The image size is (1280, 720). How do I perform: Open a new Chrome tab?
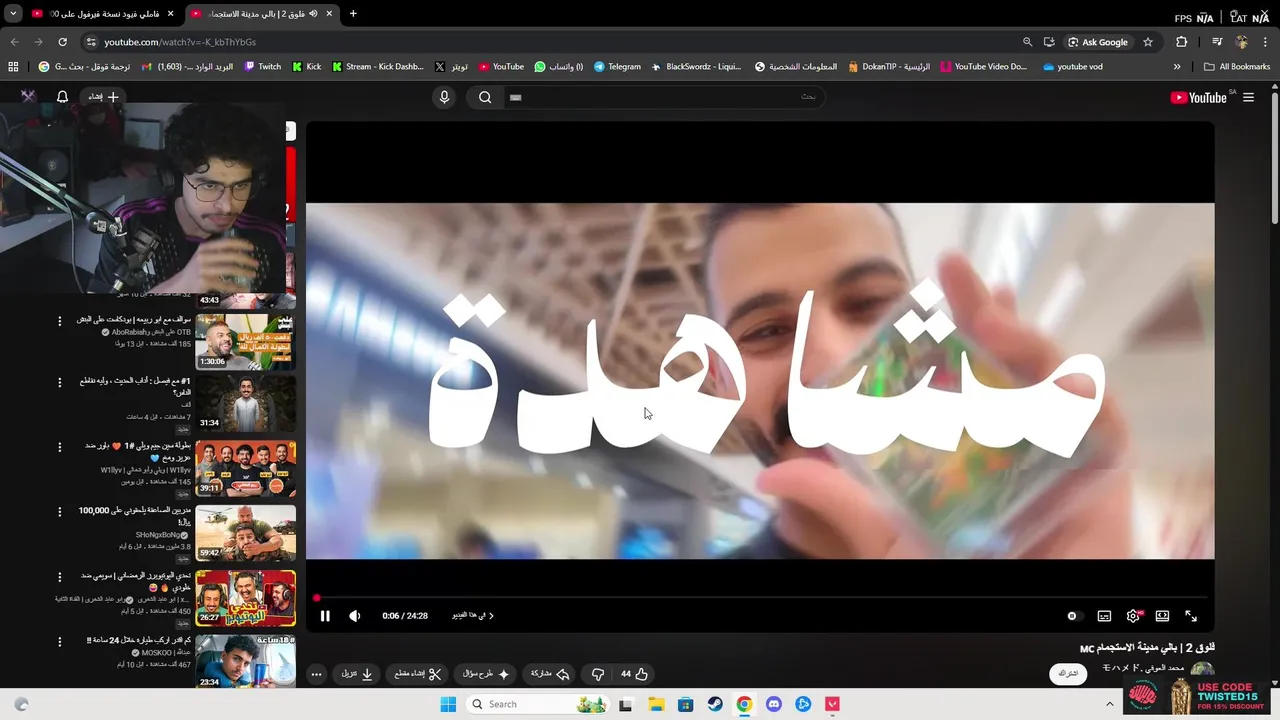coord(353,14)
